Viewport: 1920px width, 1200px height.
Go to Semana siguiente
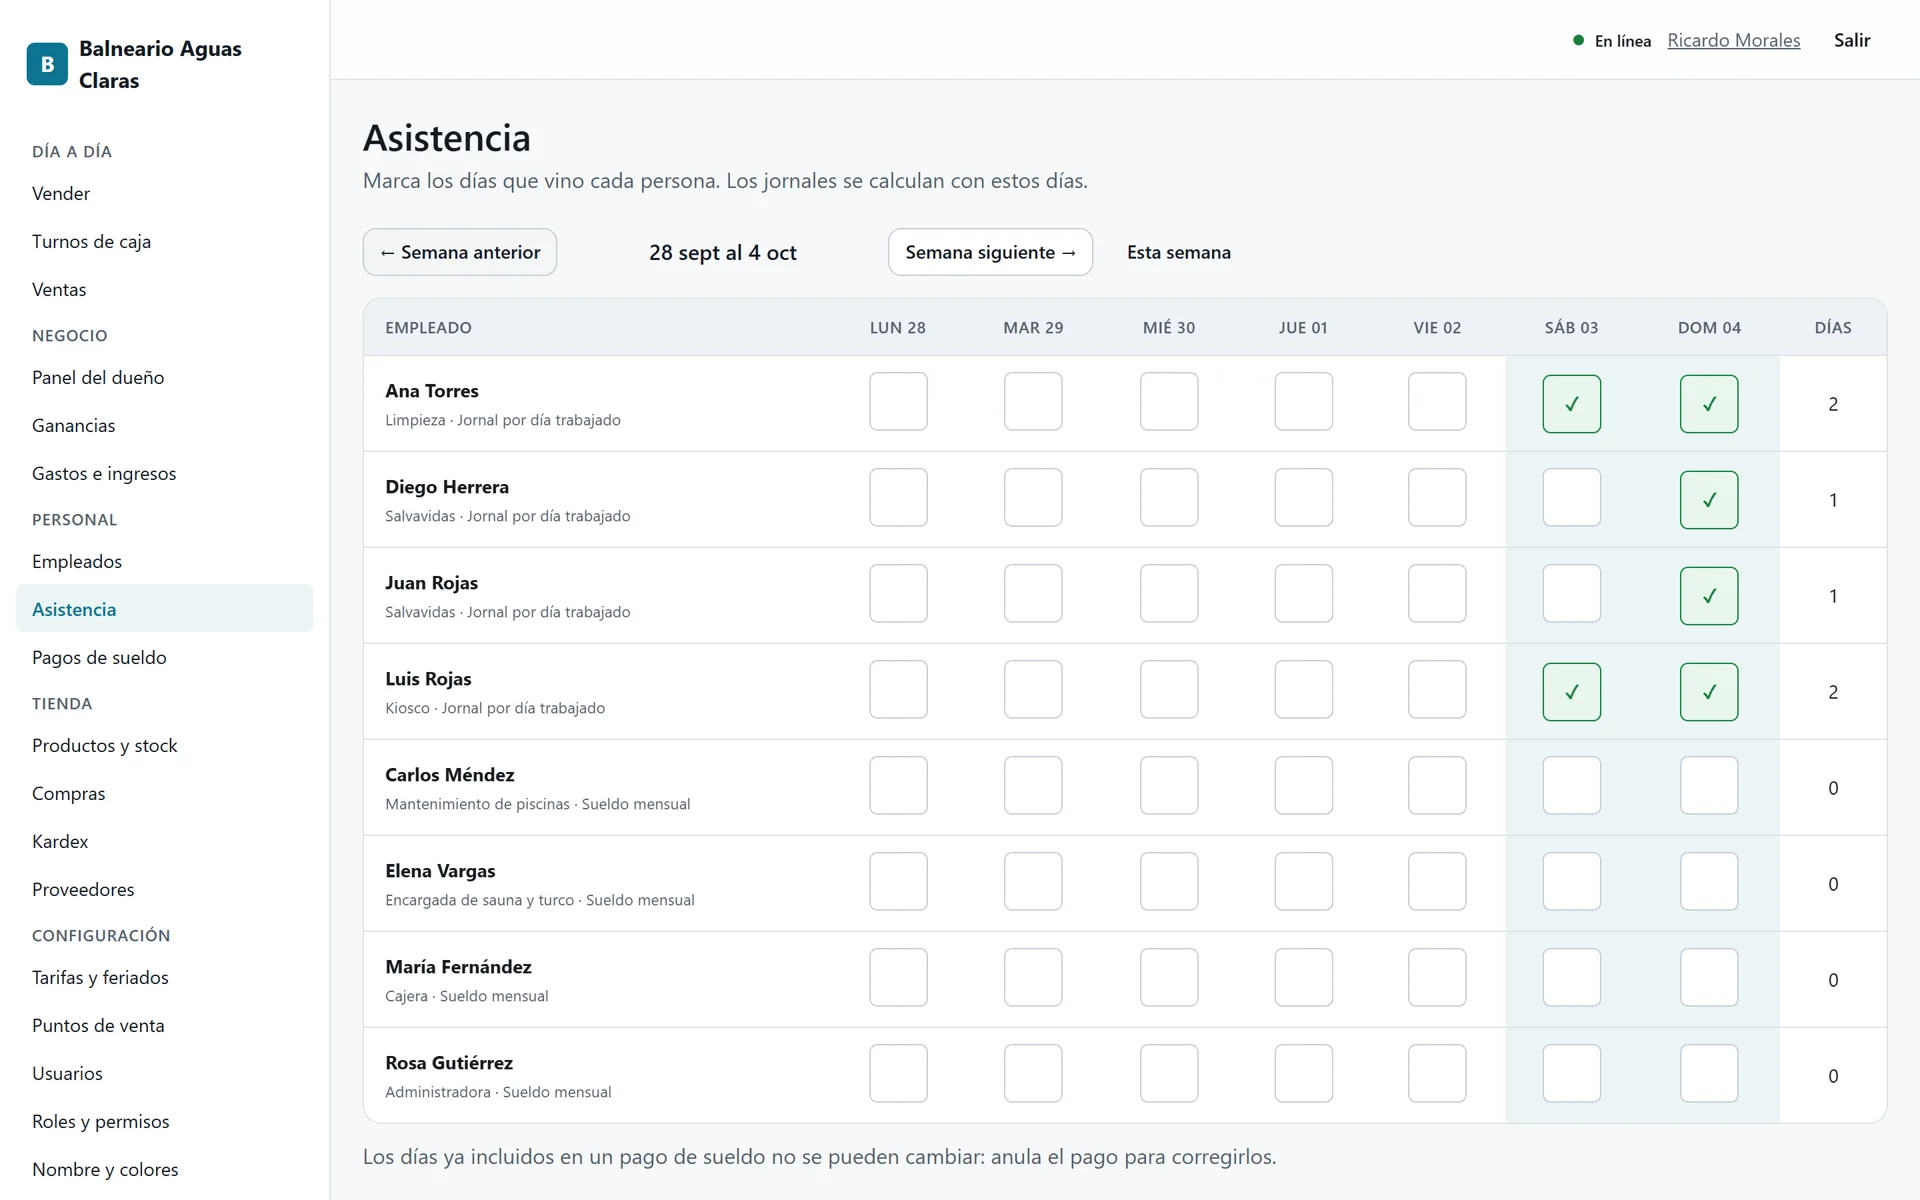pyautogui.click(x=990, y=252)
